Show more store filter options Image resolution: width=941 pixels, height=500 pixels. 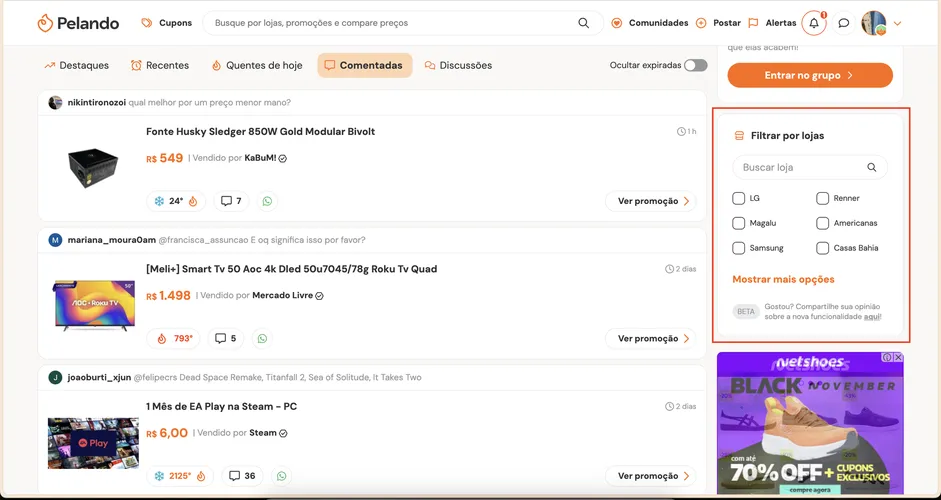(783, 279)
